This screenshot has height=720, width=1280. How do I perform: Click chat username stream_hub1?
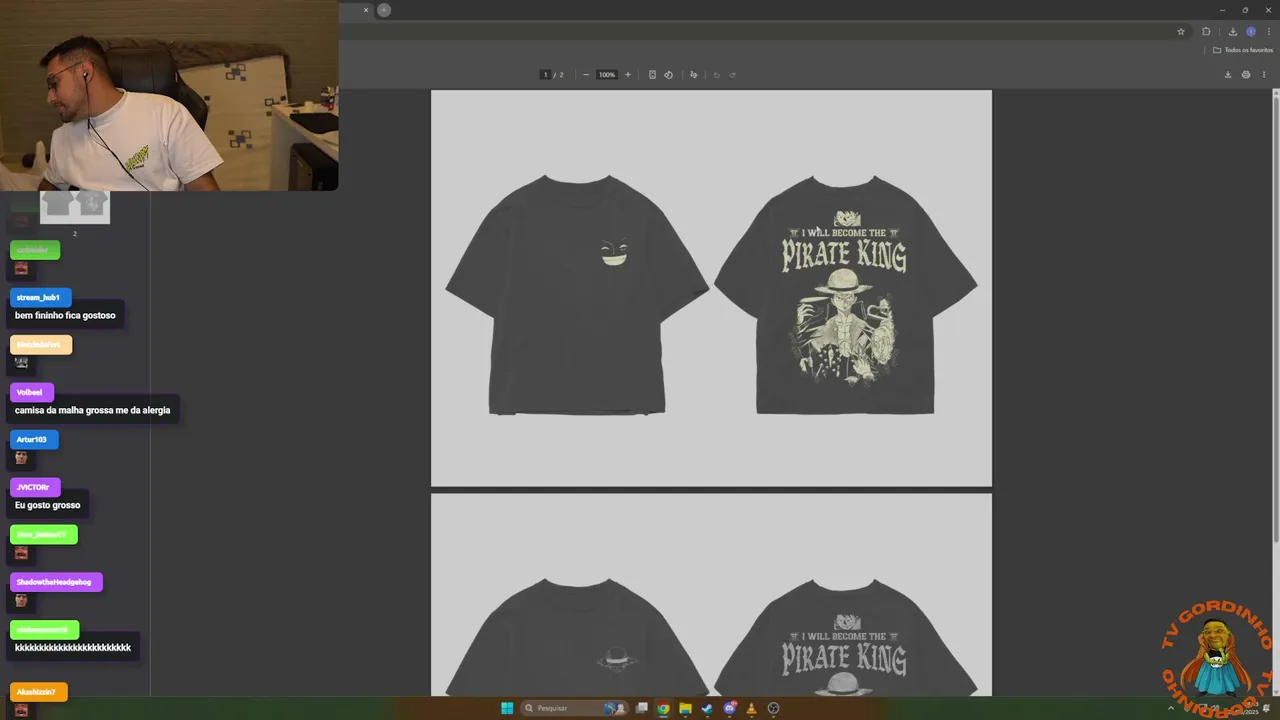pyautogui.click(x=38, y=297)
